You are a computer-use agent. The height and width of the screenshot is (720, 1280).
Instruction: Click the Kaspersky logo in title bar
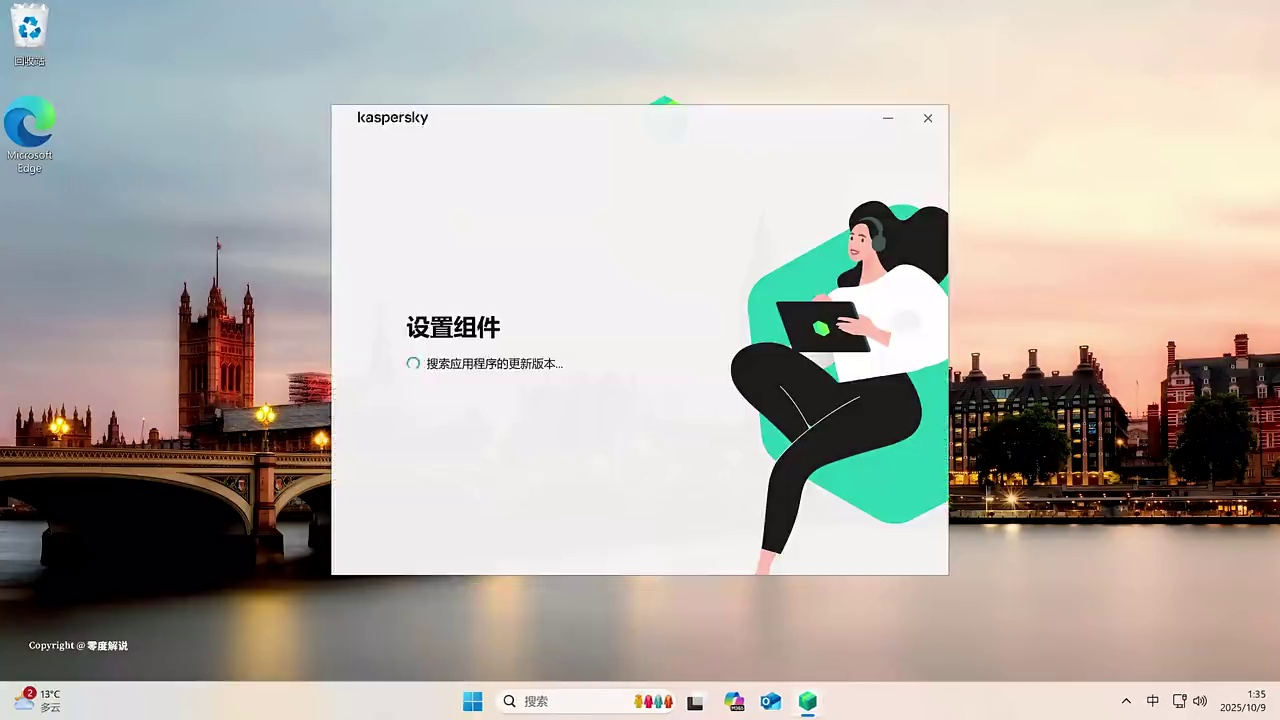[x=393, y=118]
